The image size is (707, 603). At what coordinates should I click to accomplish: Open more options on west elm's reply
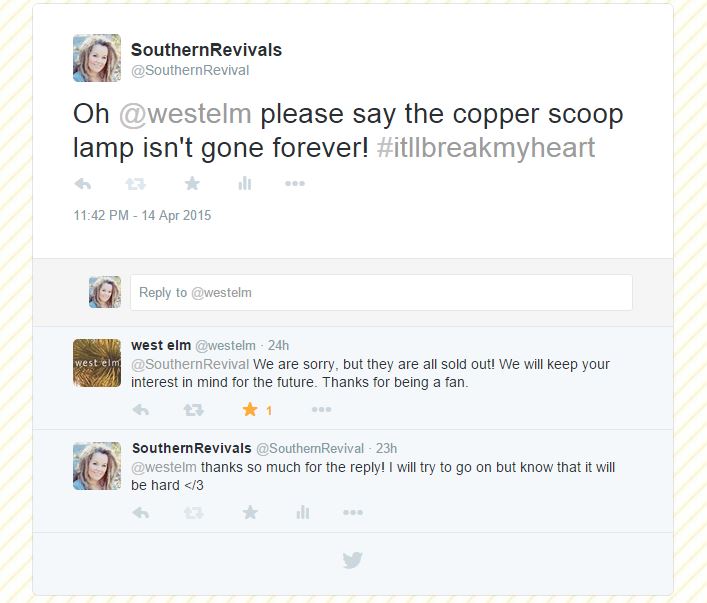321,410
